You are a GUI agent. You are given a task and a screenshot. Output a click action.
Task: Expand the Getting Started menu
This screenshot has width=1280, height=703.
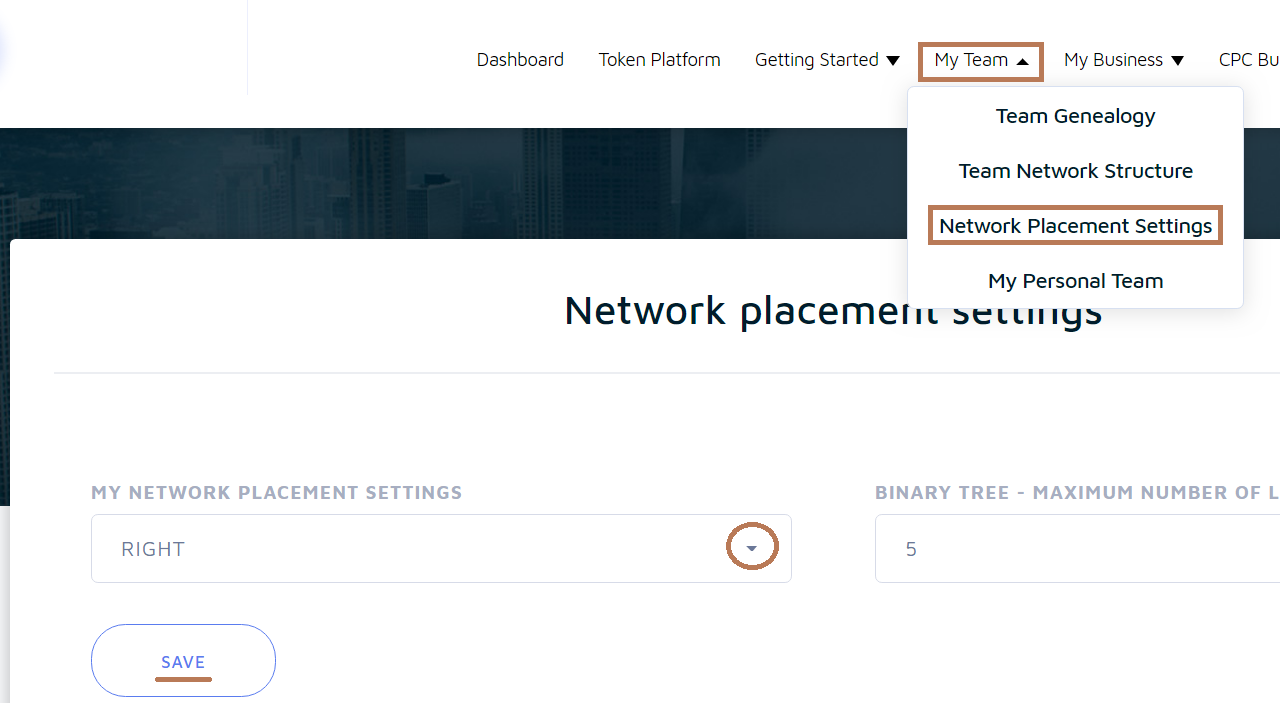point(827,60)
